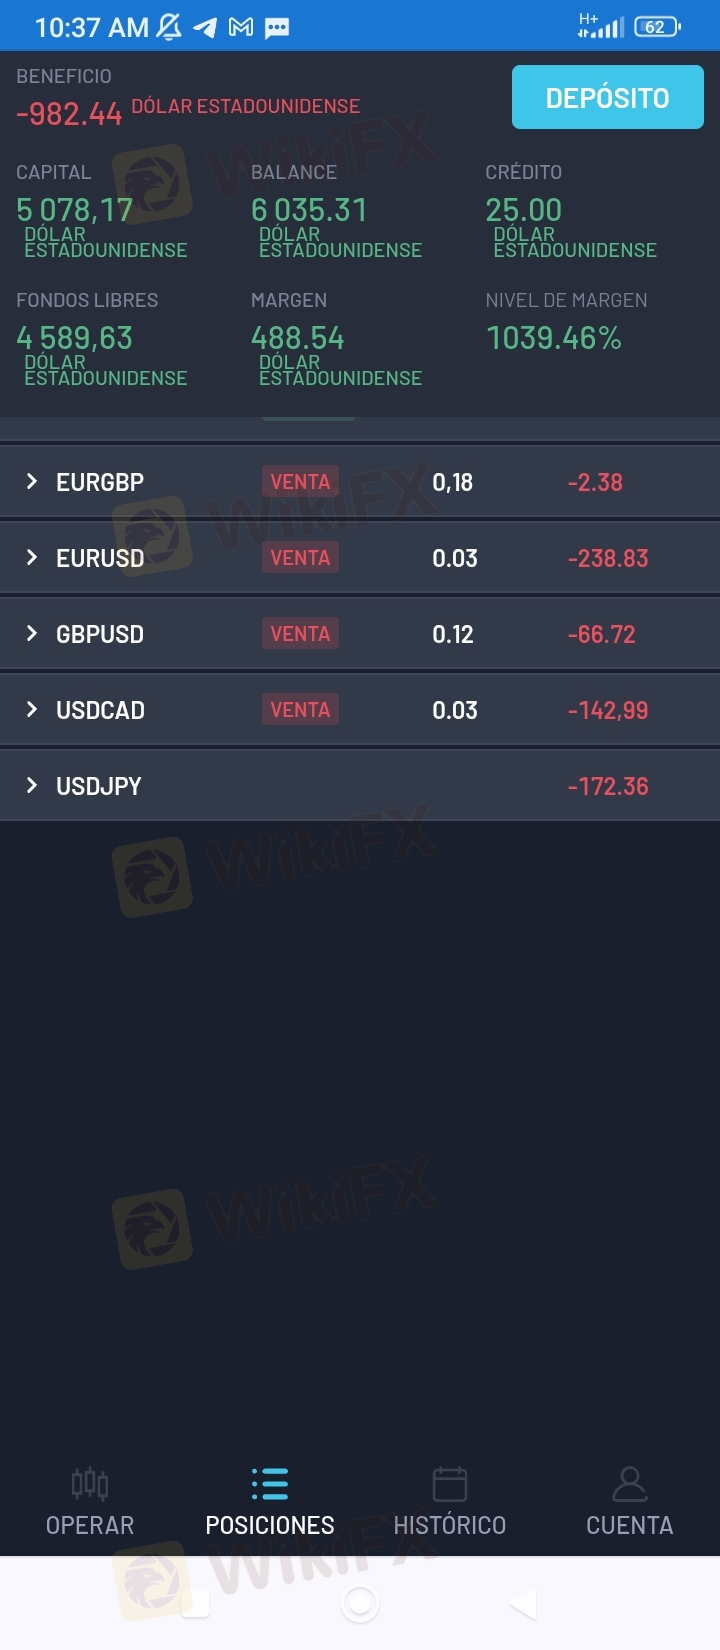This screenshot has width=720, height=1650.
Task: Tap the Posiciones list icon
Action: coord(270,1483)
